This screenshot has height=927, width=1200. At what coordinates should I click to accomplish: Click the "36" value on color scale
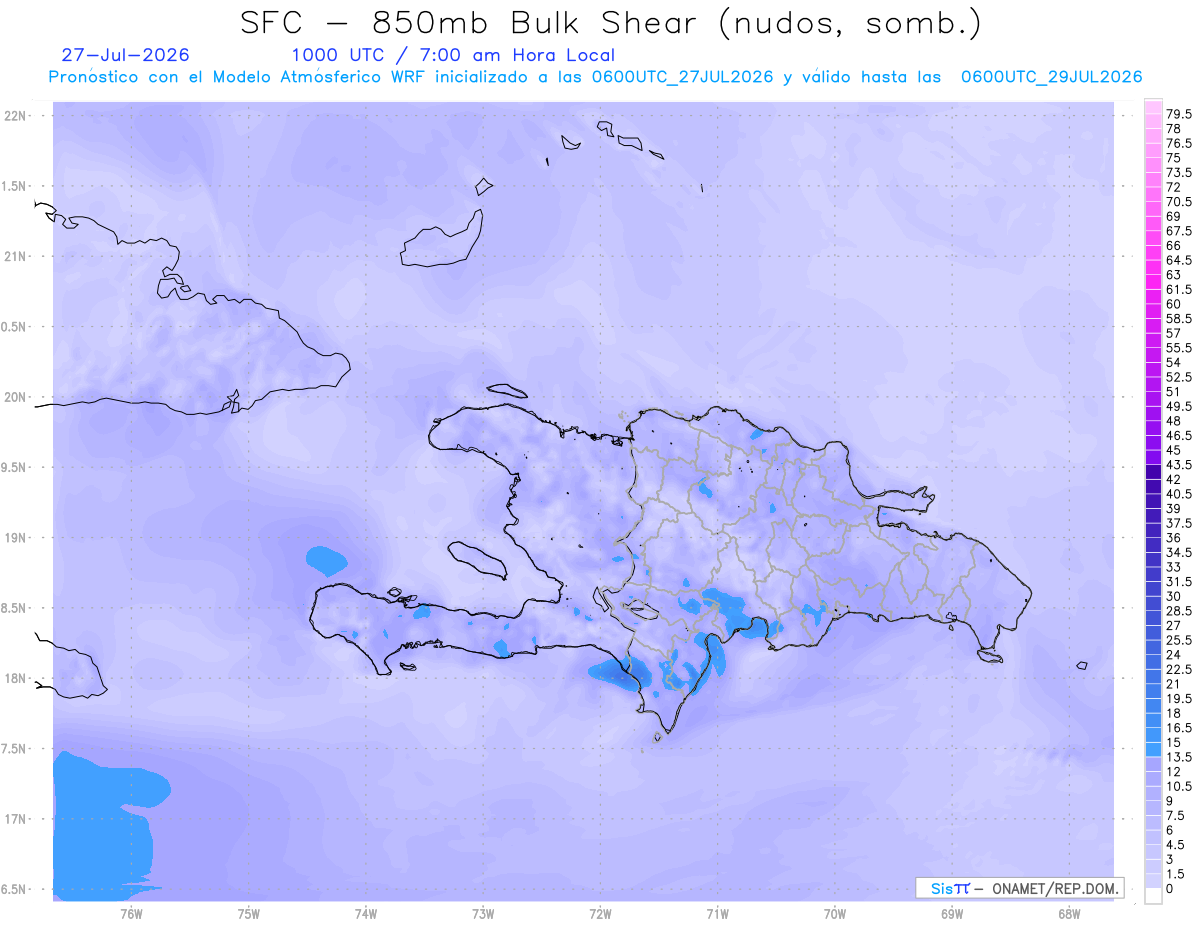(1174, 538)
